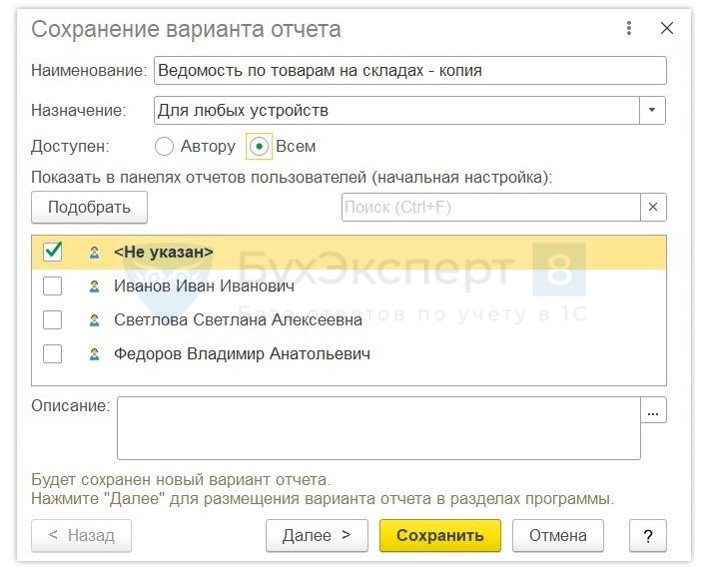Image resolution: width=709 pixels, height=570 pixels.
Task: Click the Отмена cancel button
Action: [x=558, y=536]
